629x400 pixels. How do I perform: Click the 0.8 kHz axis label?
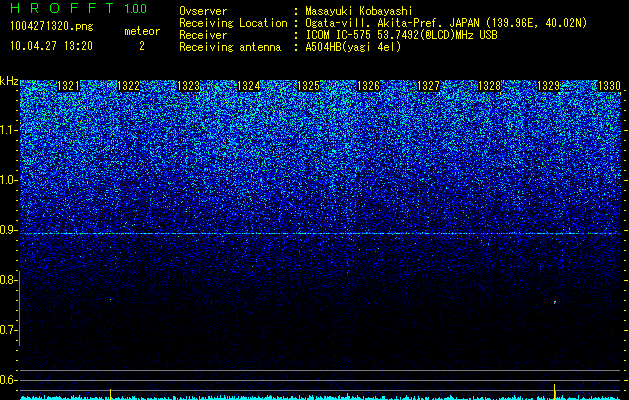9,280
